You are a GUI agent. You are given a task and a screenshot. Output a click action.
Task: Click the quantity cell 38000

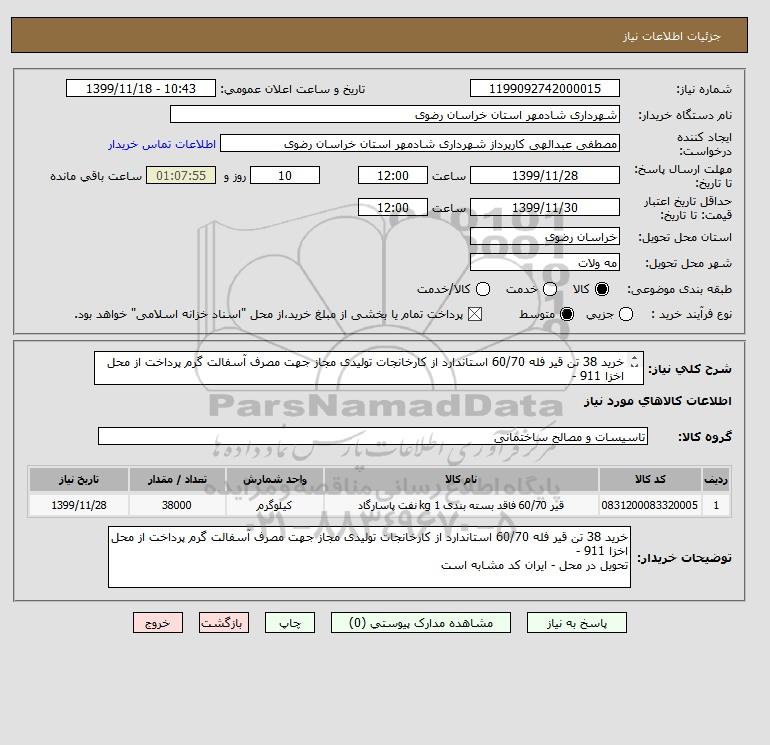[177, 505]
